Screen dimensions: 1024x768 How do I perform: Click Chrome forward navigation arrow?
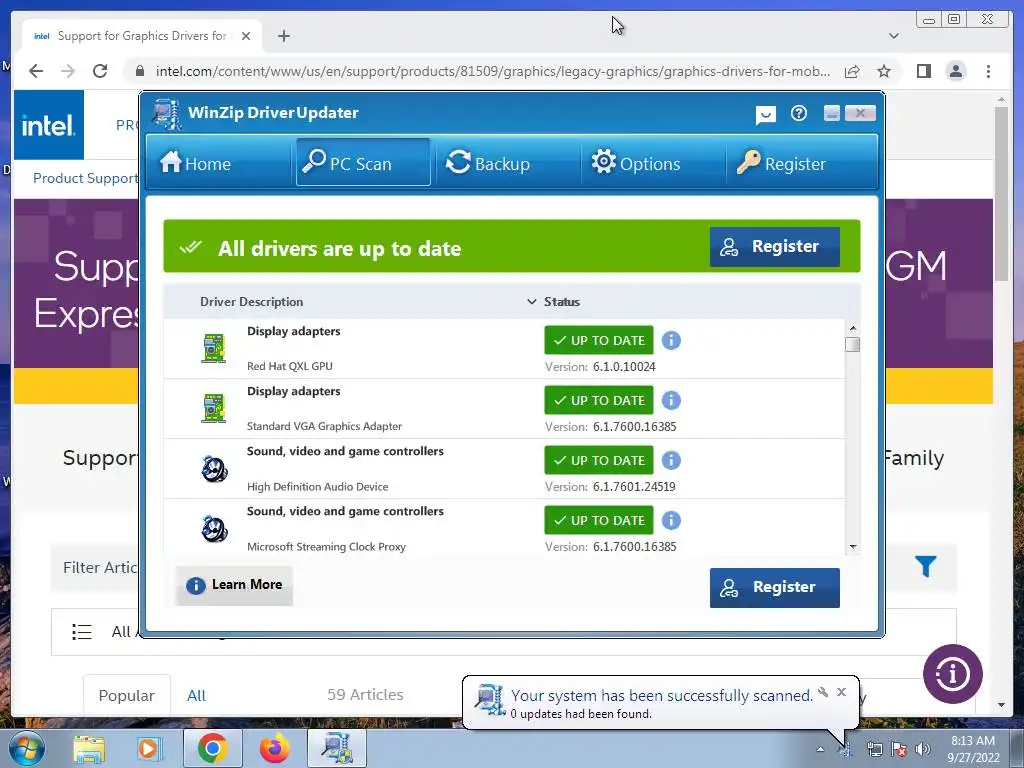pyautogui.click(x=68, y=71)
